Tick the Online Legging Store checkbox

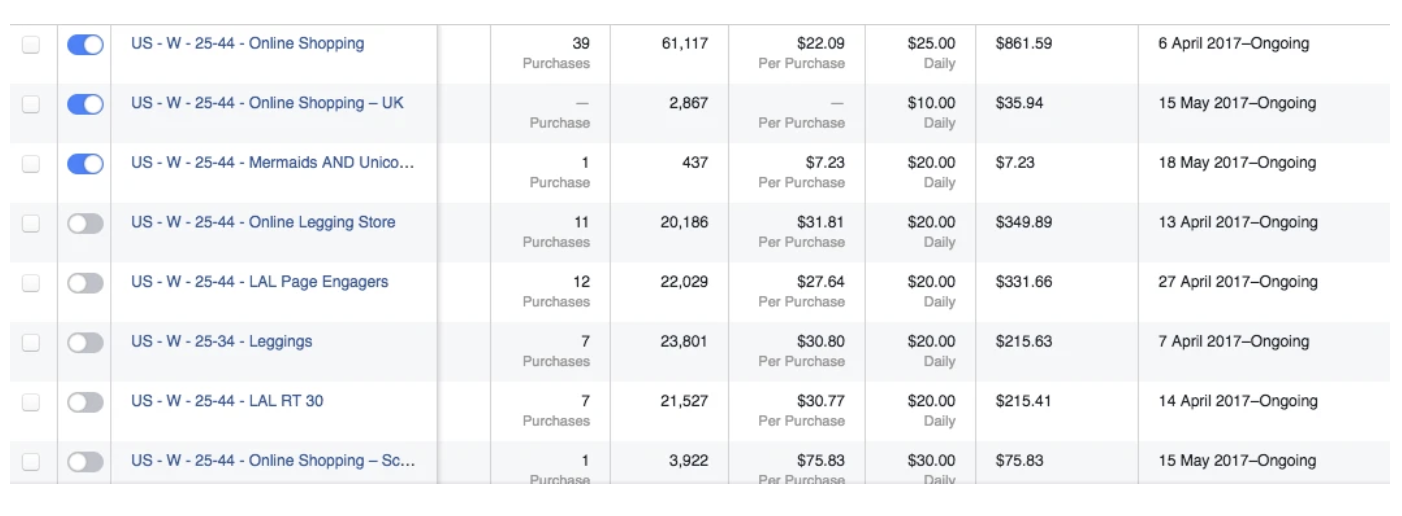point(31,224)
